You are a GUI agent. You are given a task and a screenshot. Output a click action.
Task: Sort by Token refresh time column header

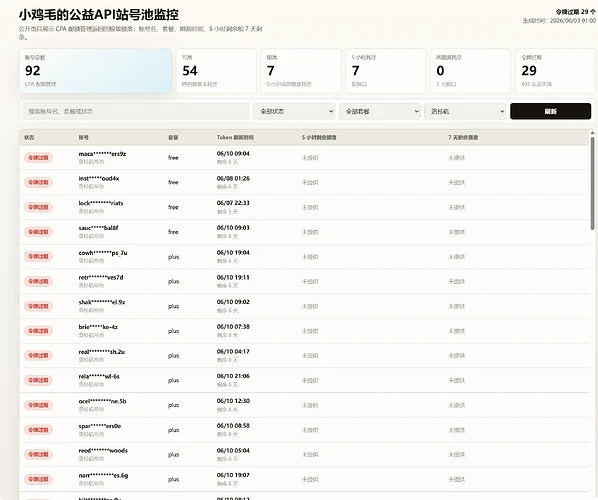pos(235,137)
